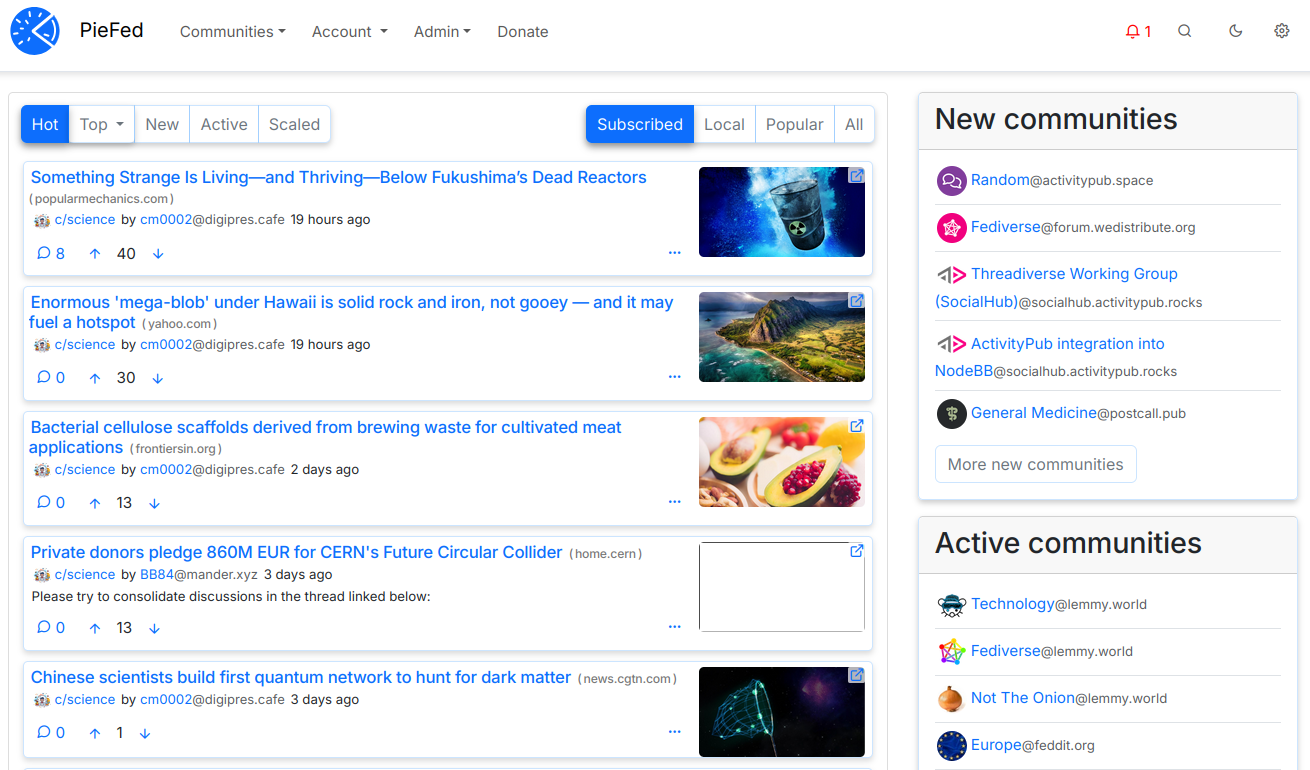Click the More new communities button
The width and height of the screenshot is (1310, 770).
tap(1035, 464)
